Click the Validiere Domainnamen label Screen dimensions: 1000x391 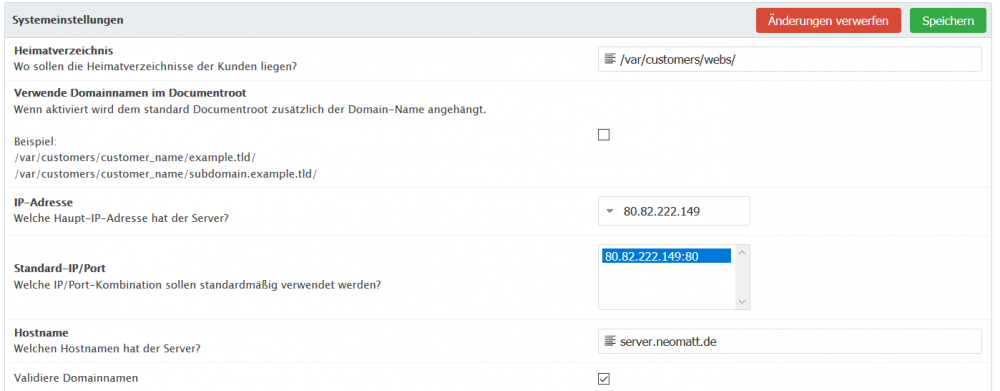(x=75, y=378)
